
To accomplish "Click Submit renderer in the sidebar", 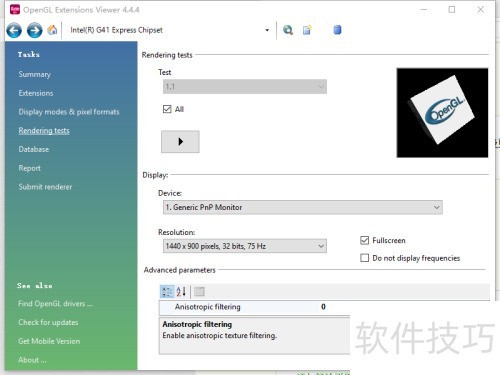I will 45,187.
